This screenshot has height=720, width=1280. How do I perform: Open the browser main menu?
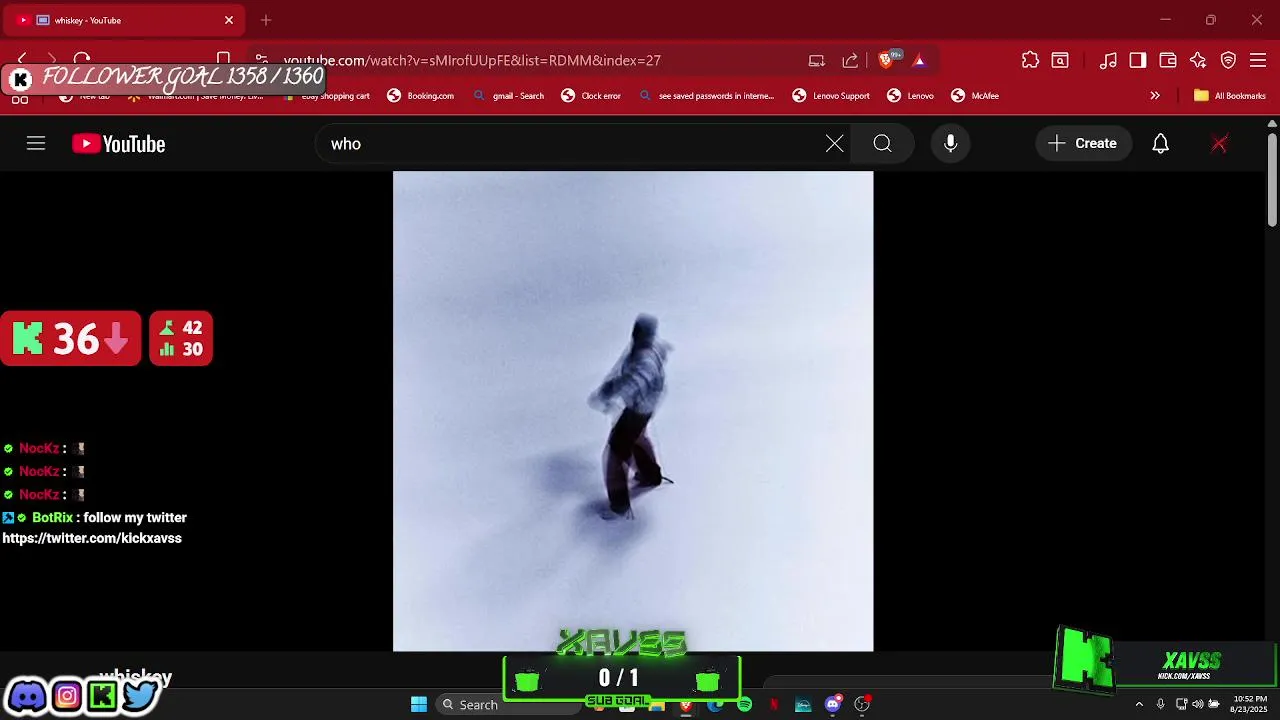tap(1258, 61)
